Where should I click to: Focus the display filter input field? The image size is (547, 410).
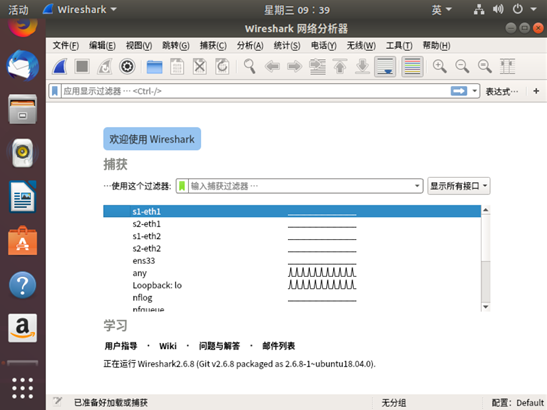[256, 91]
